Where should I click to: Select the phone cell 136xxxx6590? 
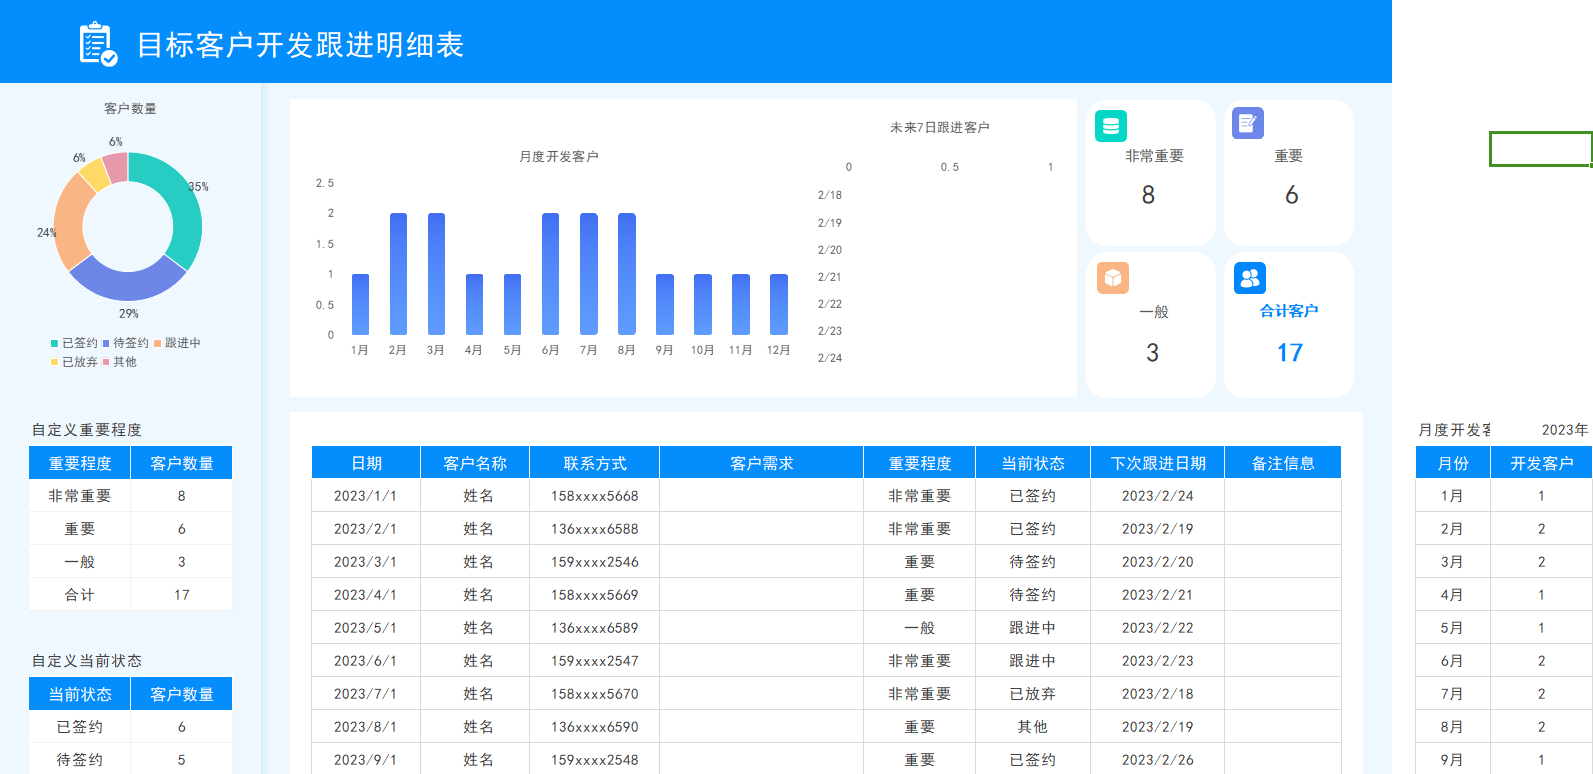(595, 727)
